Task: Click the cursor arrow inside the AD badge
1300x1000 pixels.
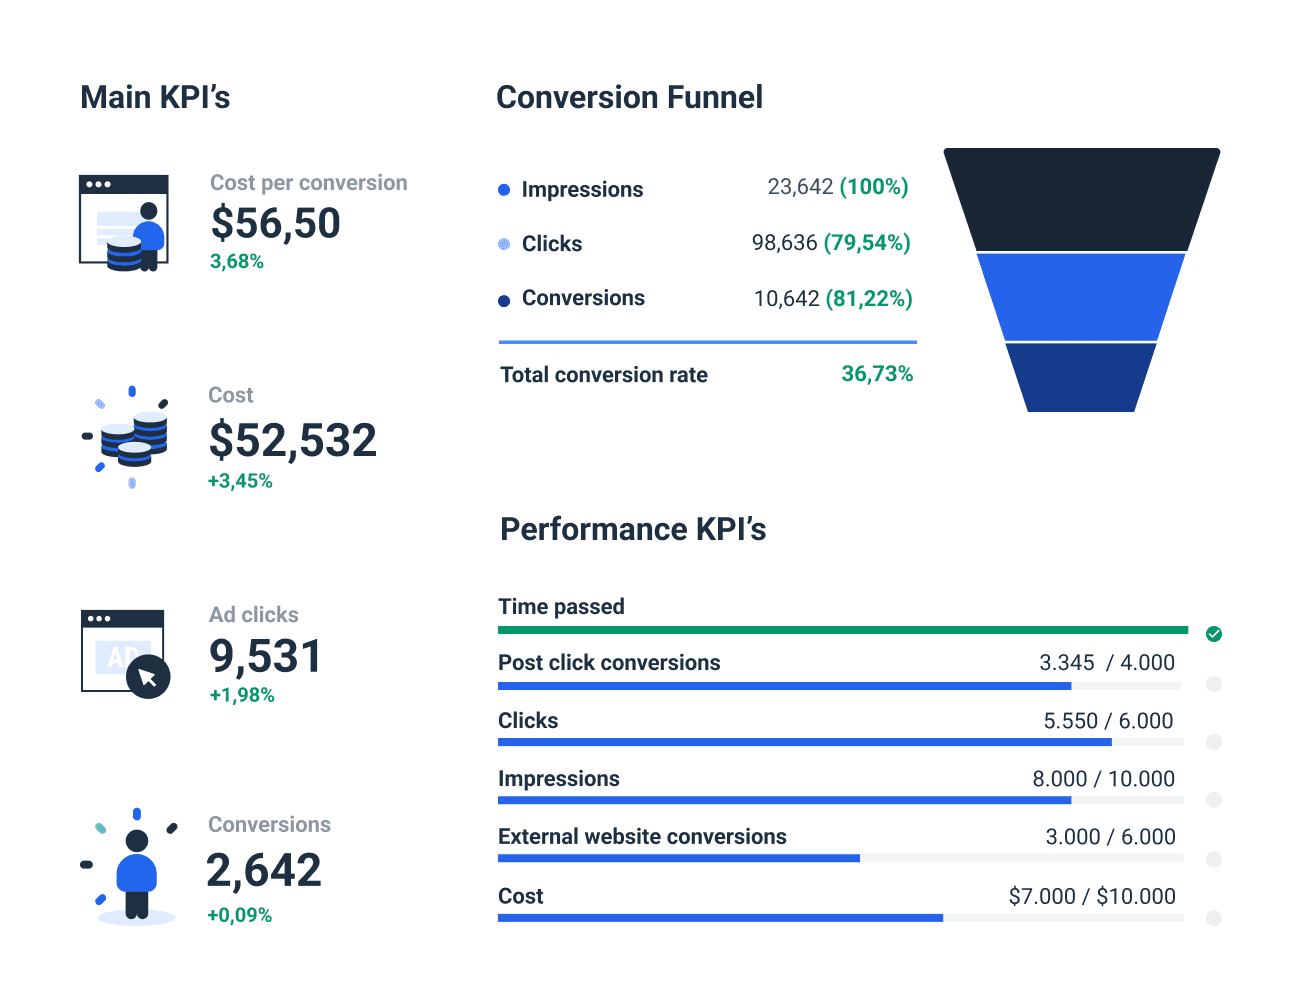Action: (146, 677)
